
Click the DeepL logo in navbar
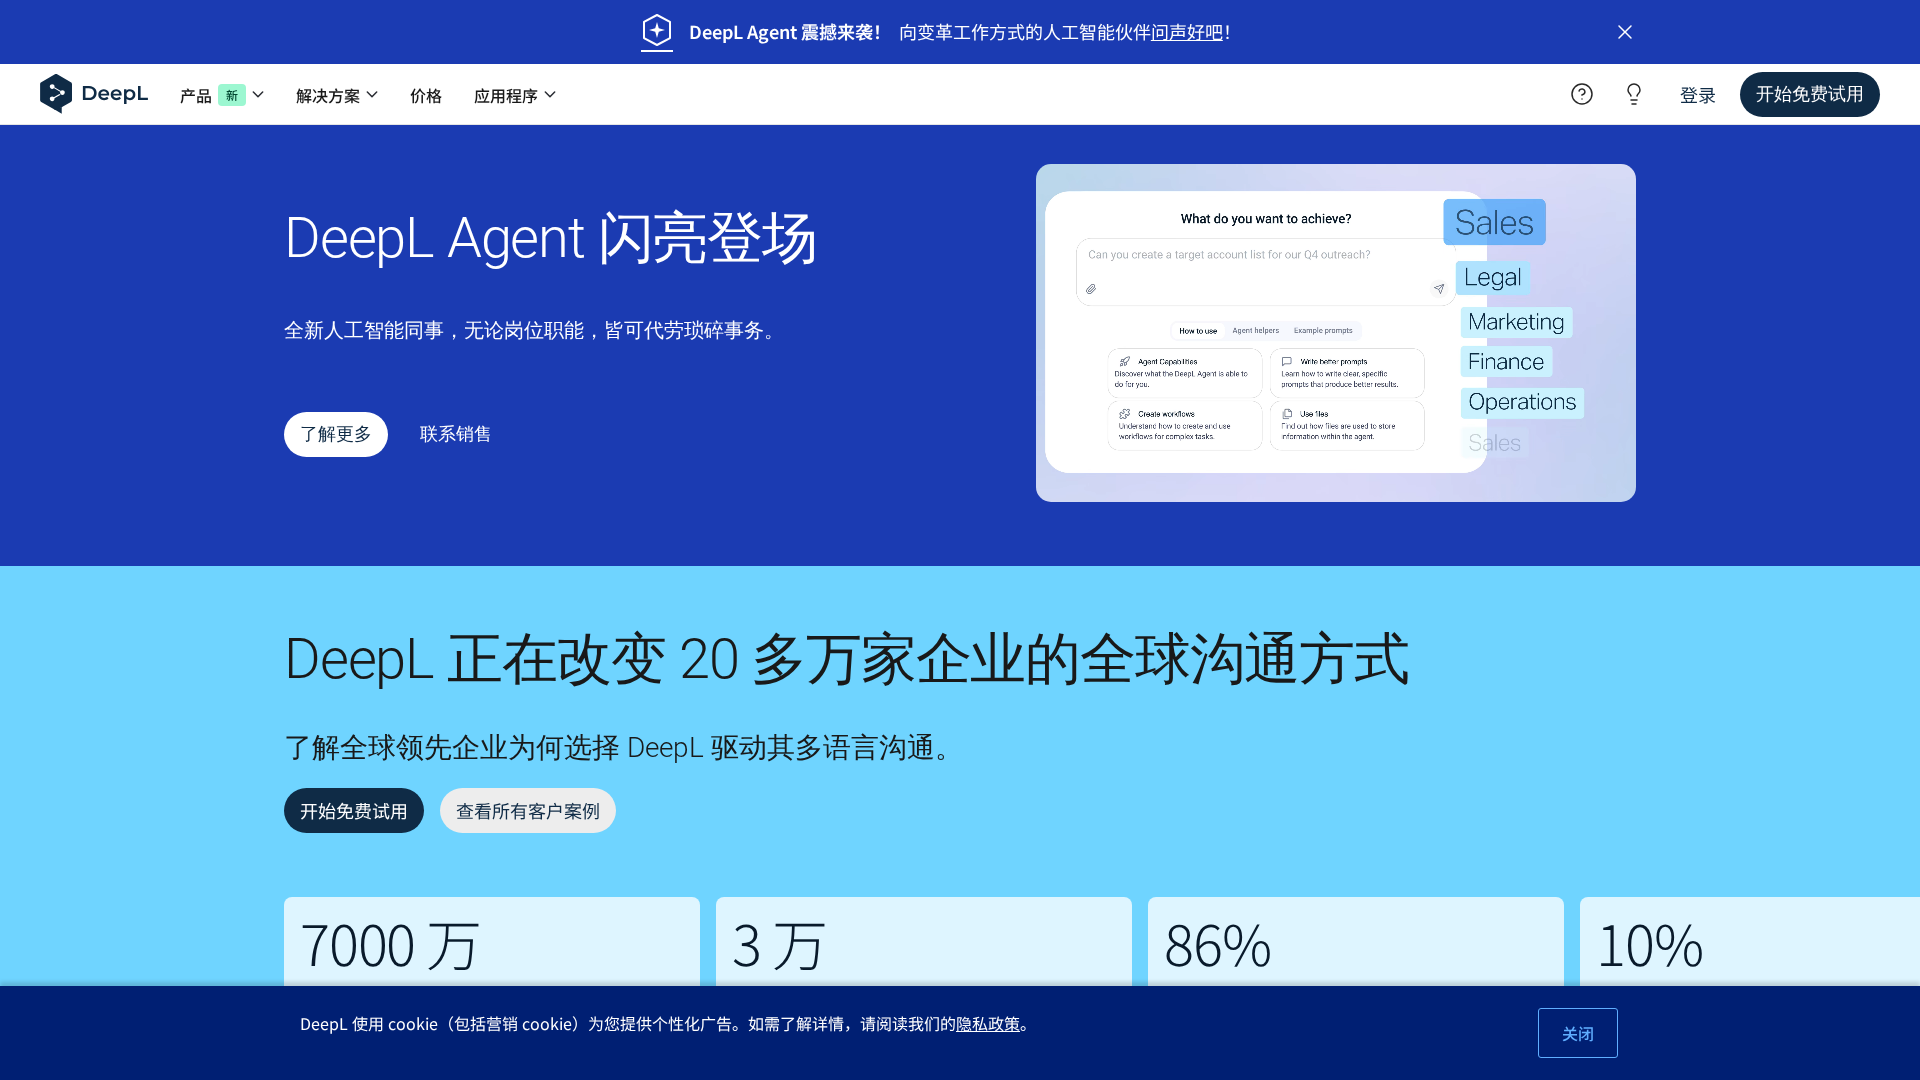94,94
